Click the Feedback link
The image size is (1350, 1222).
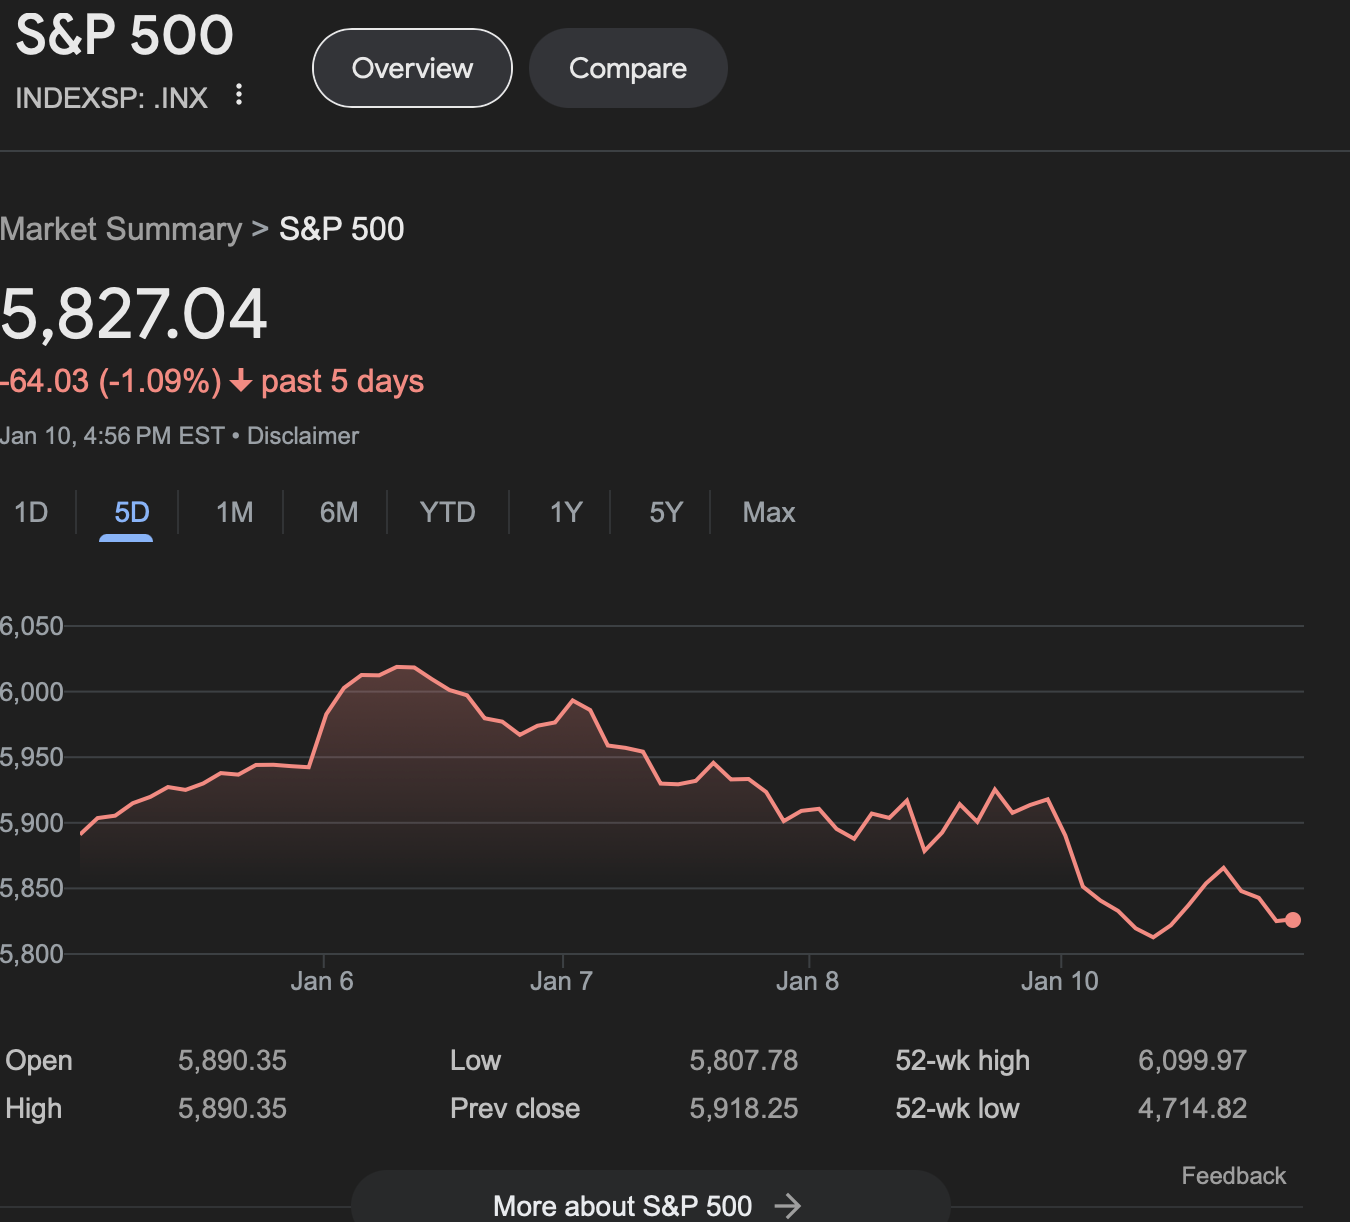click(x=1234, y=1176)
